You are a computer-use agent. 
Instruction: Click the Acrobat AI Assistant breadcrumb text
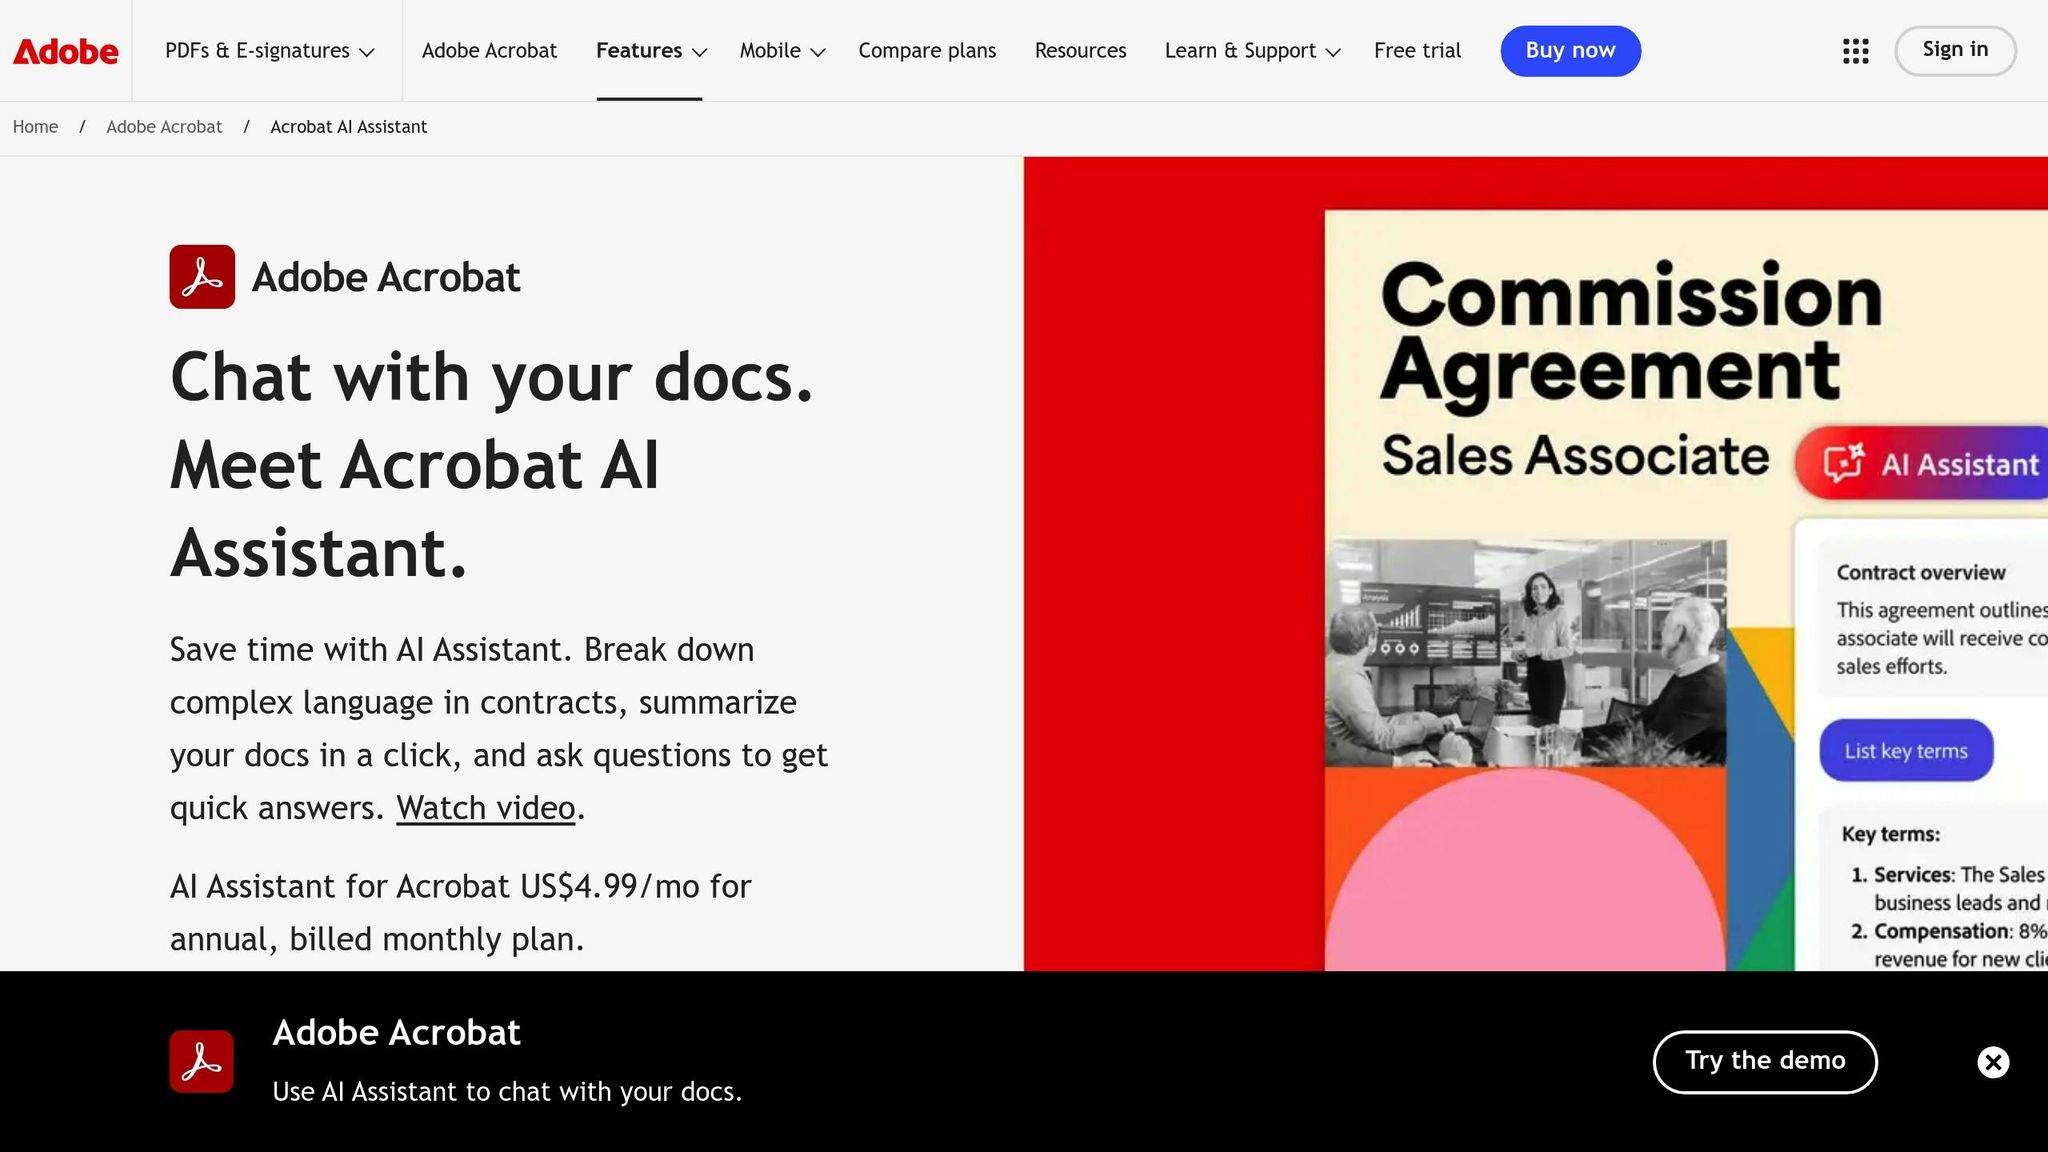348,127
